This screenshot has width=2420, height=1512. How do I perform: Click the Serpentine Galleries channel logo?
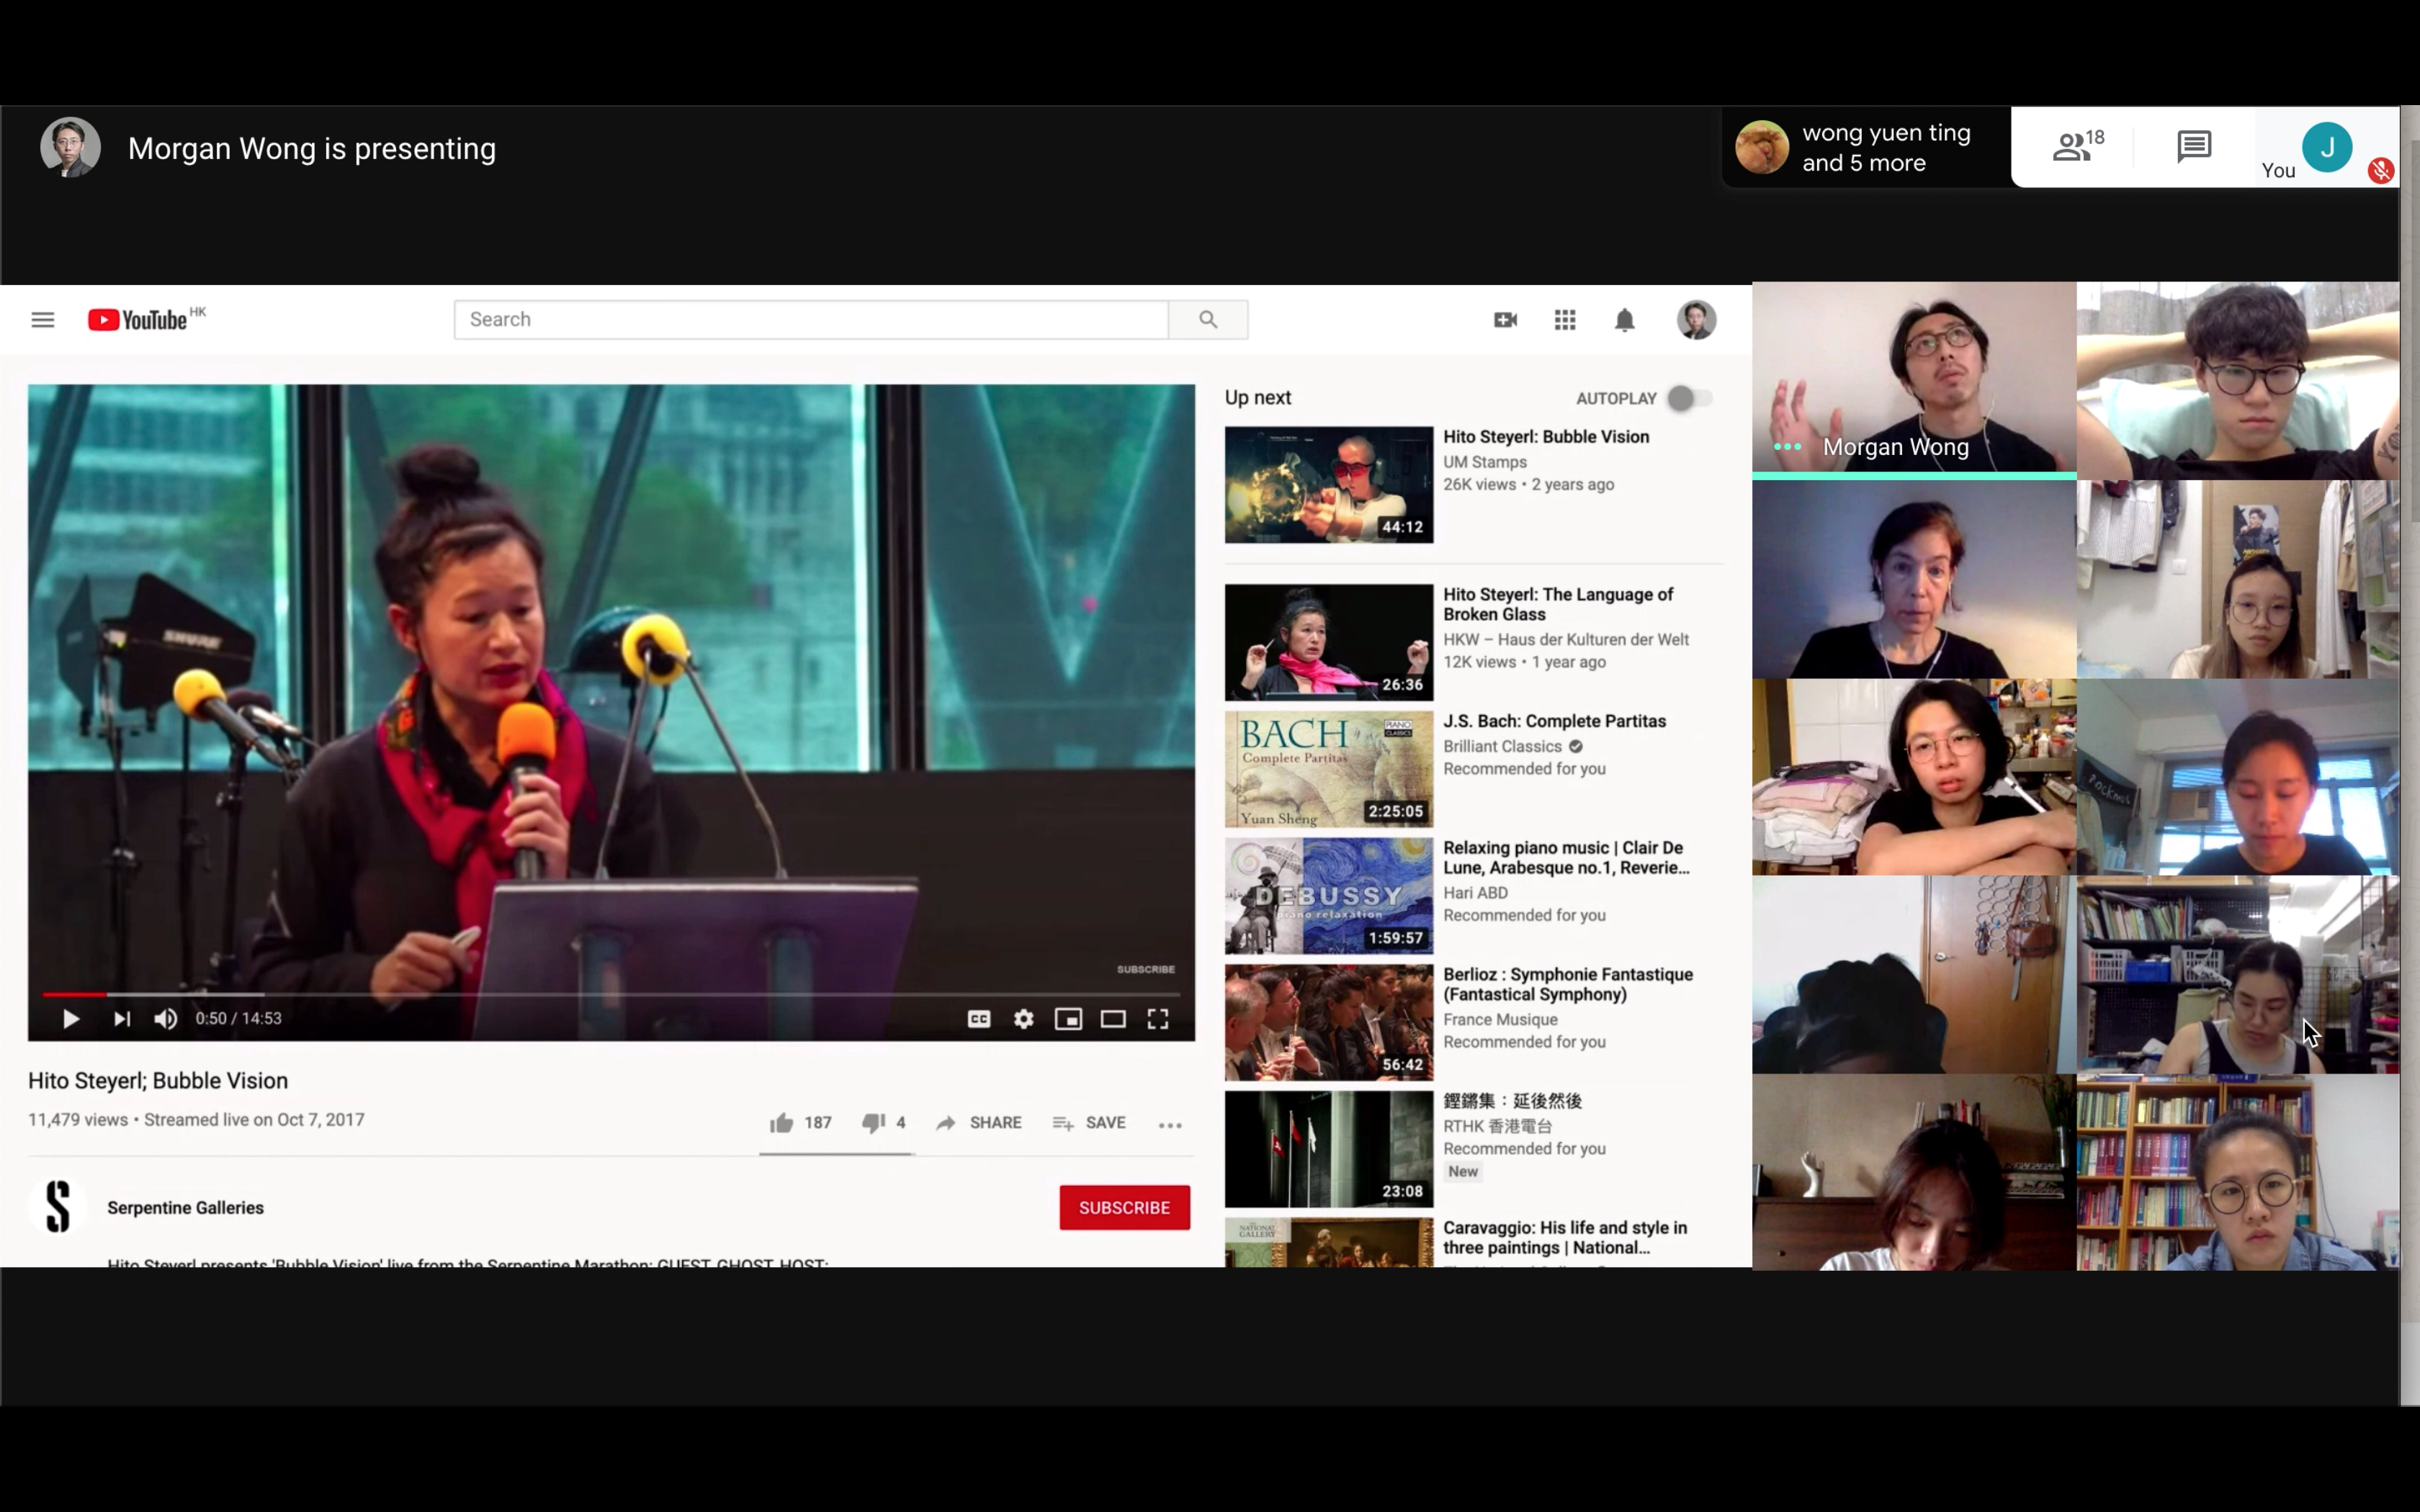tap(58, 1206)
